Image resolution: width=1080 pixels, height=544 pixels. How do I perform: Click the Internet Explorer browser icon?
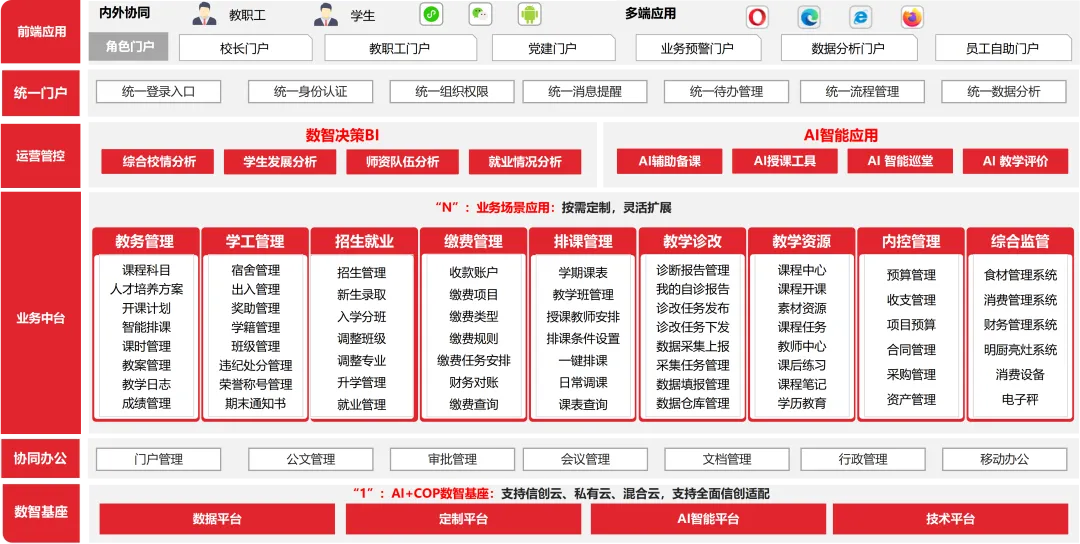pyautogui.click(x=860, y=17)
